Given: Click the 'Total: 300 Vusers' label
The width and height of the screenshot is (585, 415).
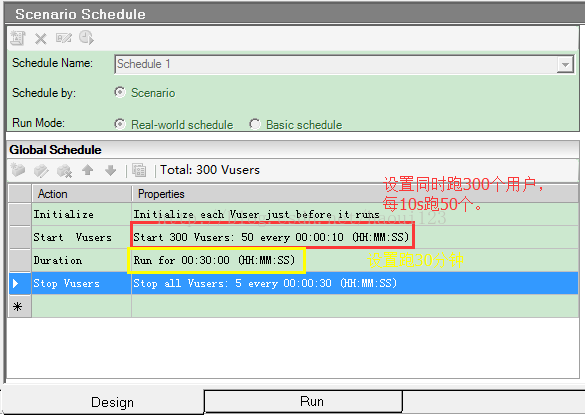Looking at the screenshot, I should click(x=210, y=170).
